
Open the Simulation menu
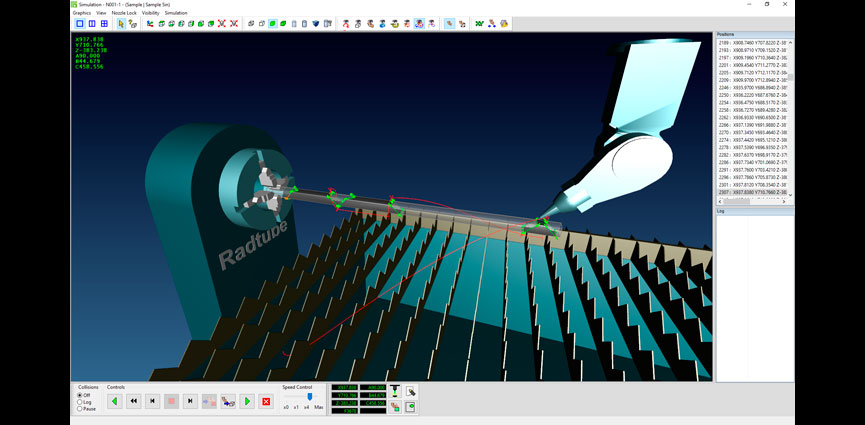click(x=176, y=13)
